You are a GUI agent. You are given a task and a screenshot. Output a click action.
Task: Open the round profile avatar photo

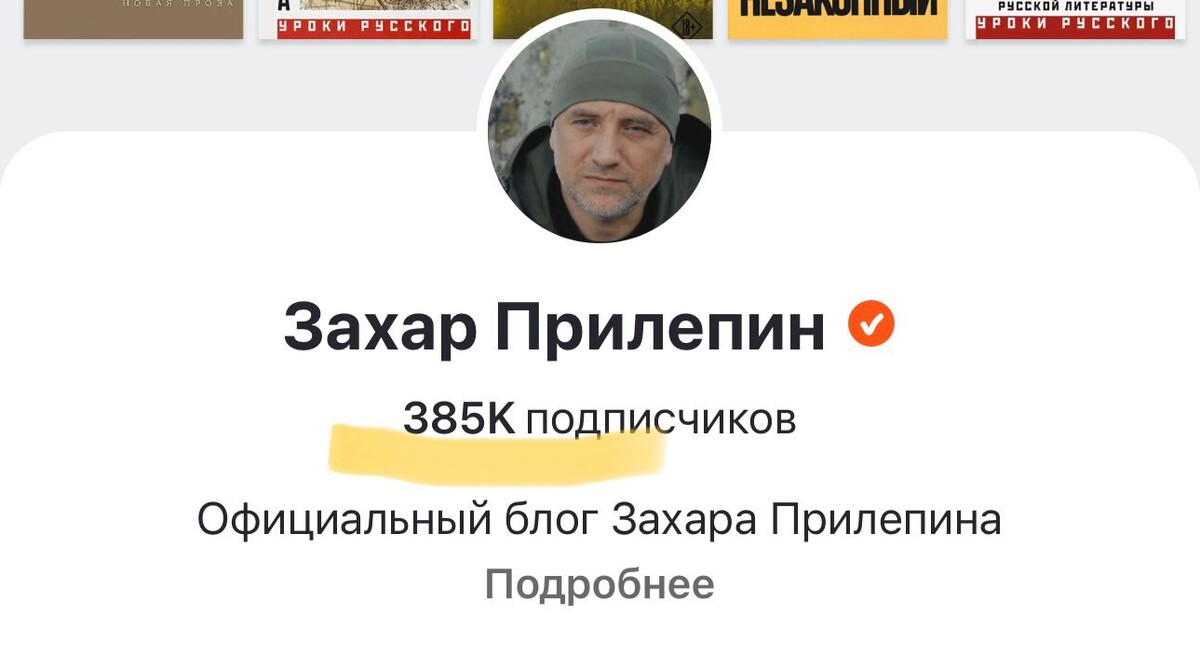coord(599,130)
